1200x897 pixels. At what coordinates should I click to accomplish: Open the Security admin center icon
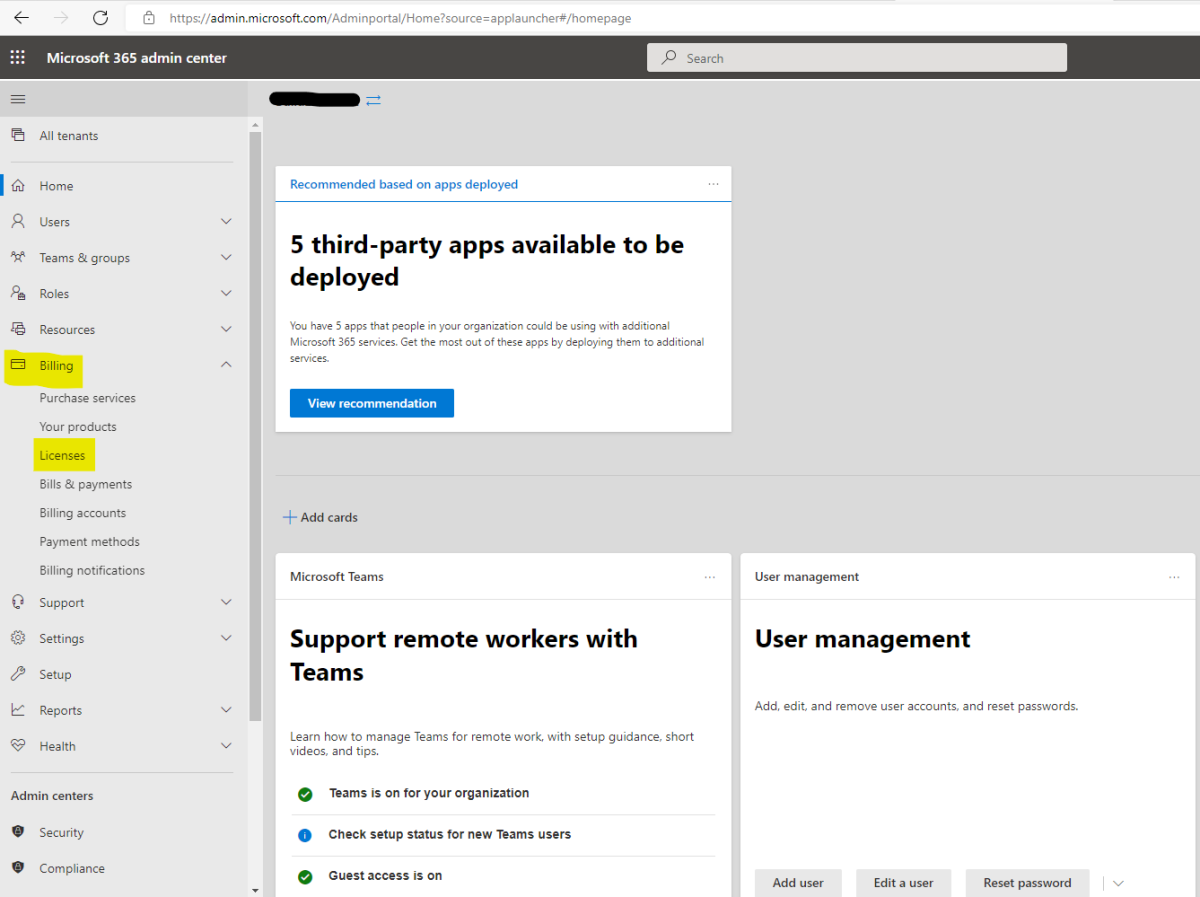point(18,832)
